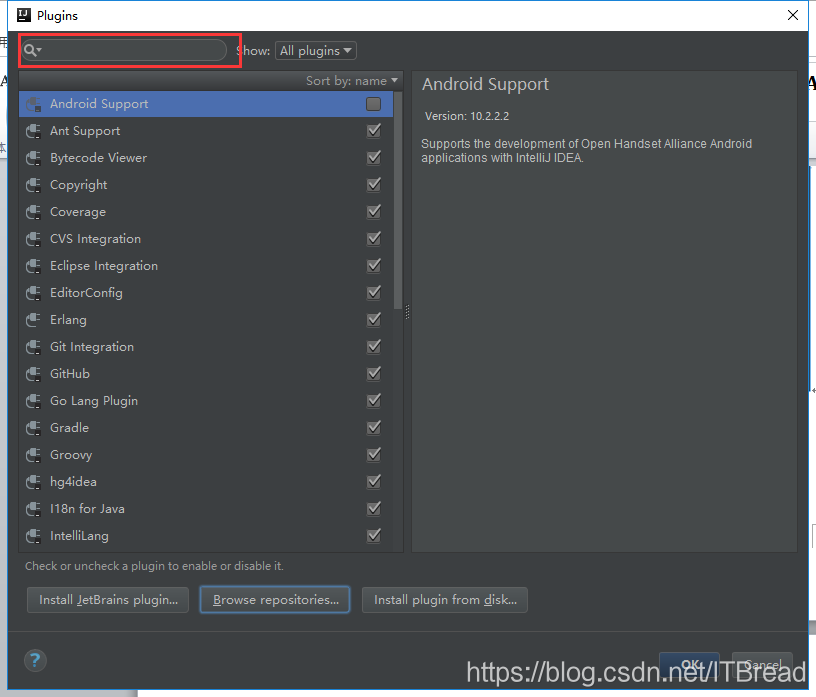
Task: Click the plugin icon beside Gradle
Action: (34, 428)
